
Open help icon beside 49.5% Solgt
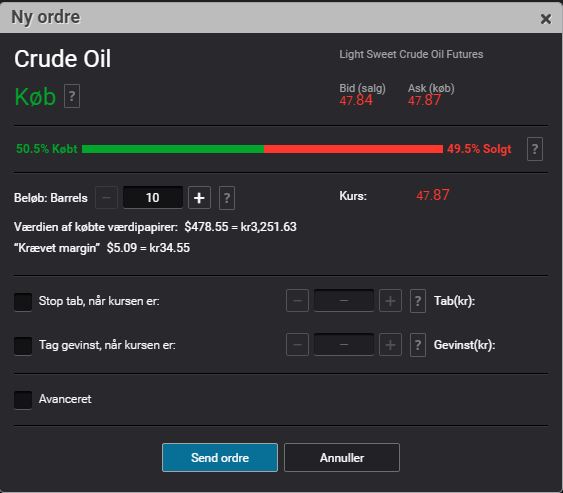click(535, 149)
